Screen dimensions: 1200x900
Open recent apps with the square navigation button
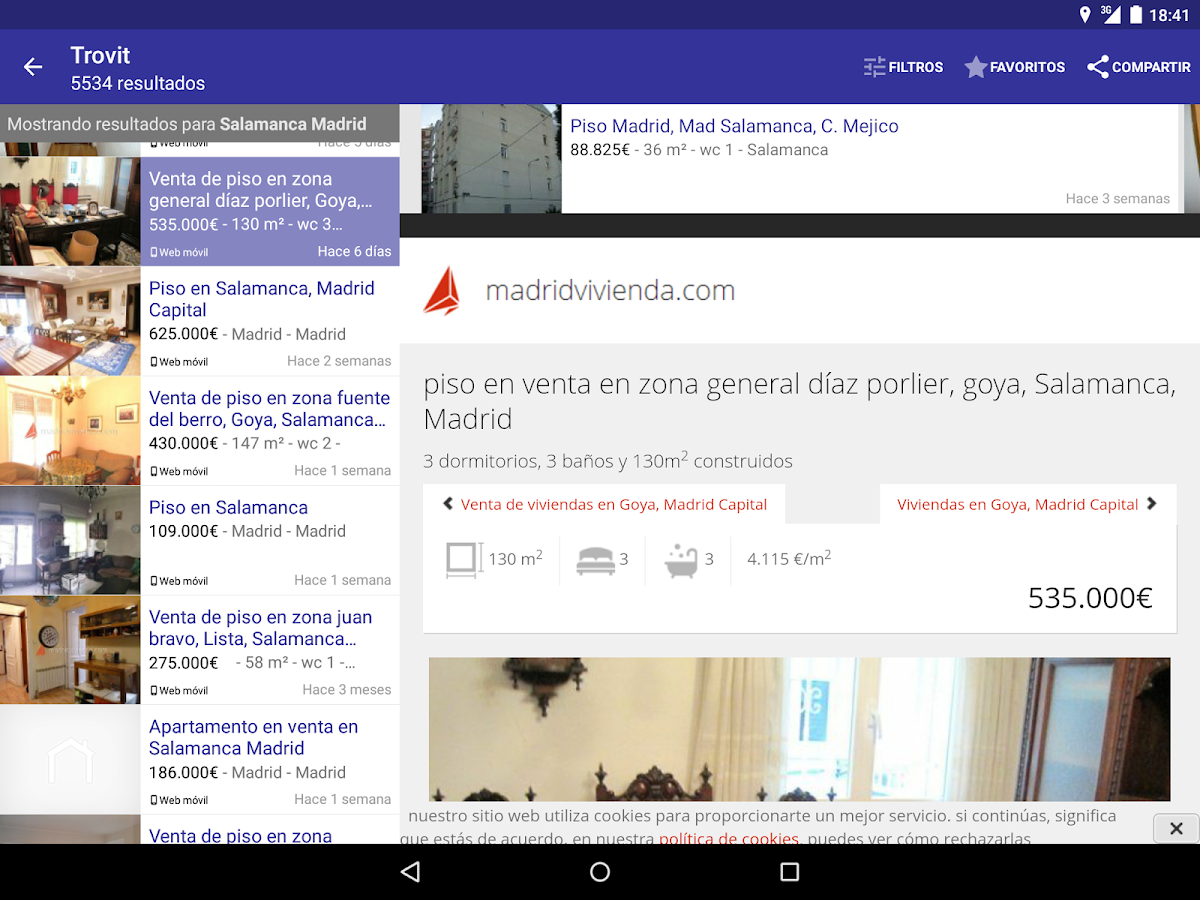pos(788,872)
